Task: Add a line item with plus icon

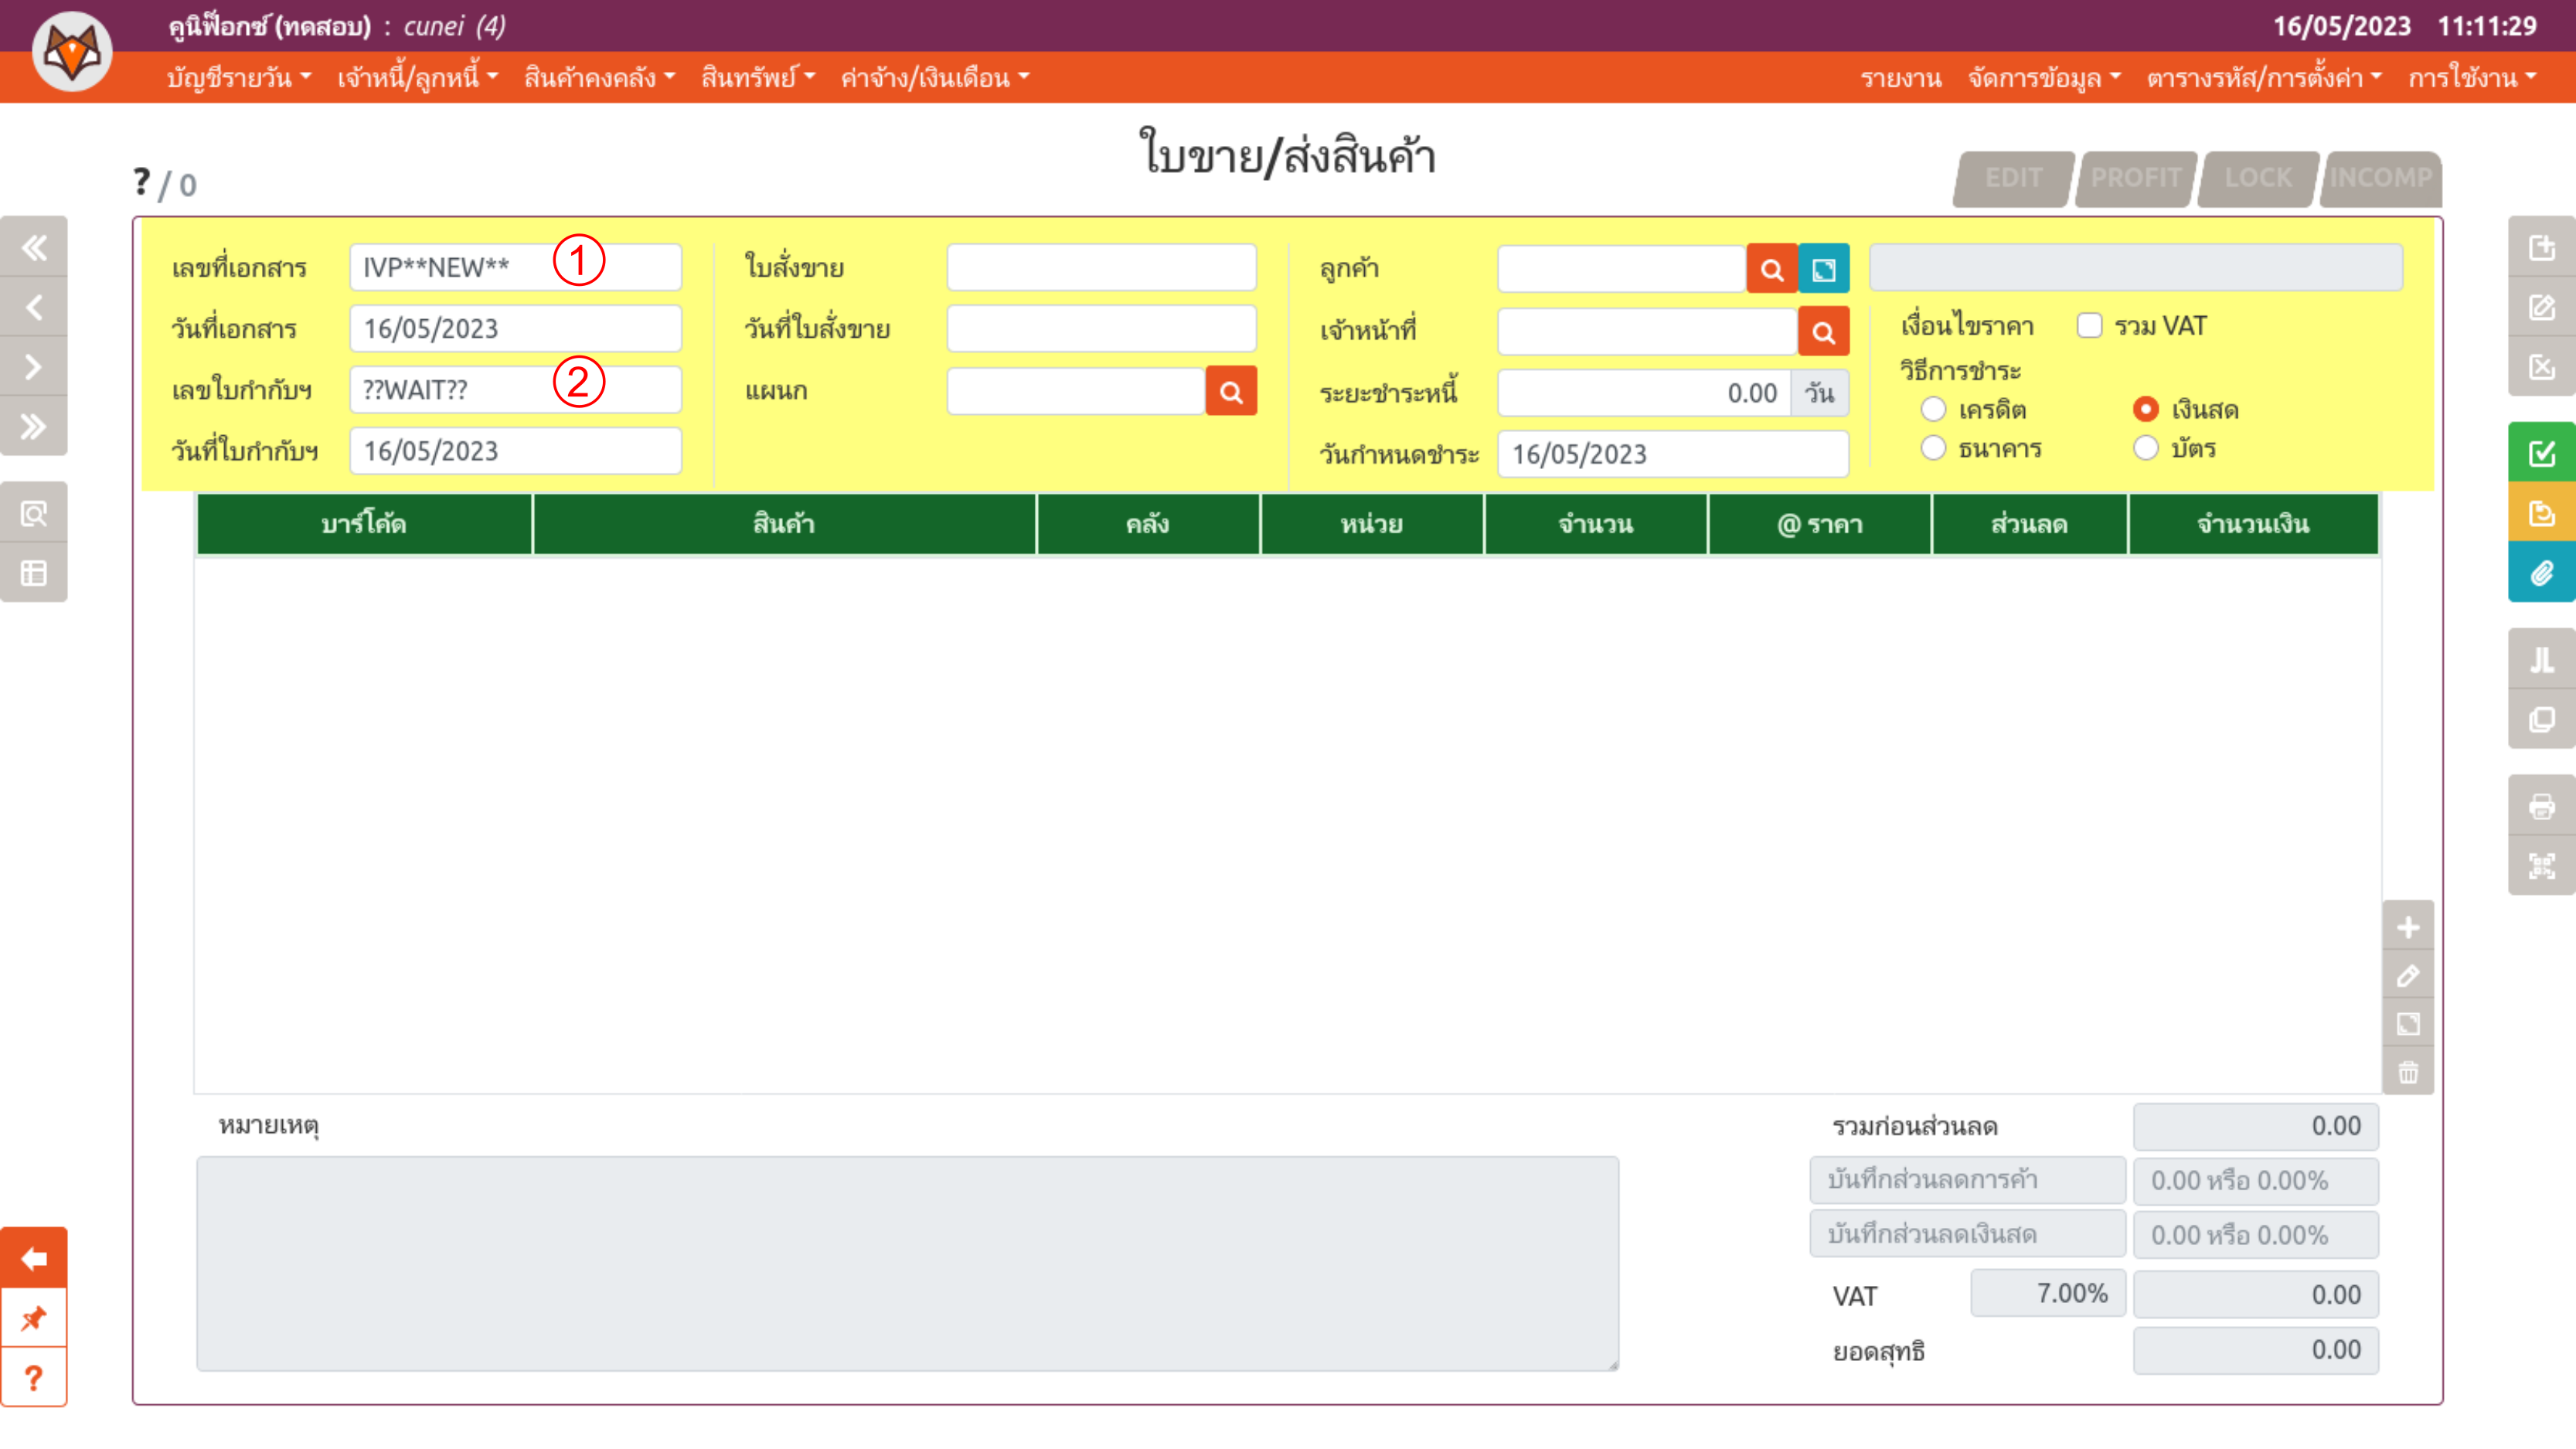Action: tap(2407, 927)
